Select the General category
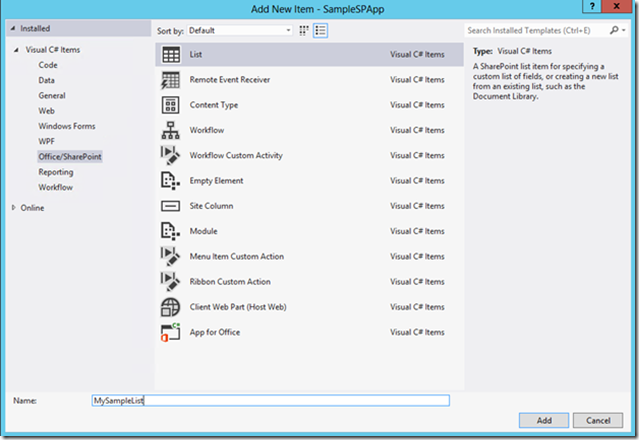Viewport: 639px width, 440px height. [x=52, y=96]
